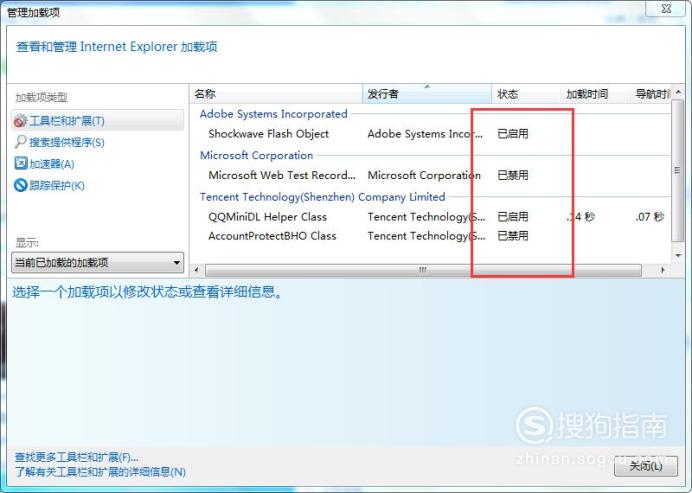Sort by the 名称 column header

click(x=276, y=94)
